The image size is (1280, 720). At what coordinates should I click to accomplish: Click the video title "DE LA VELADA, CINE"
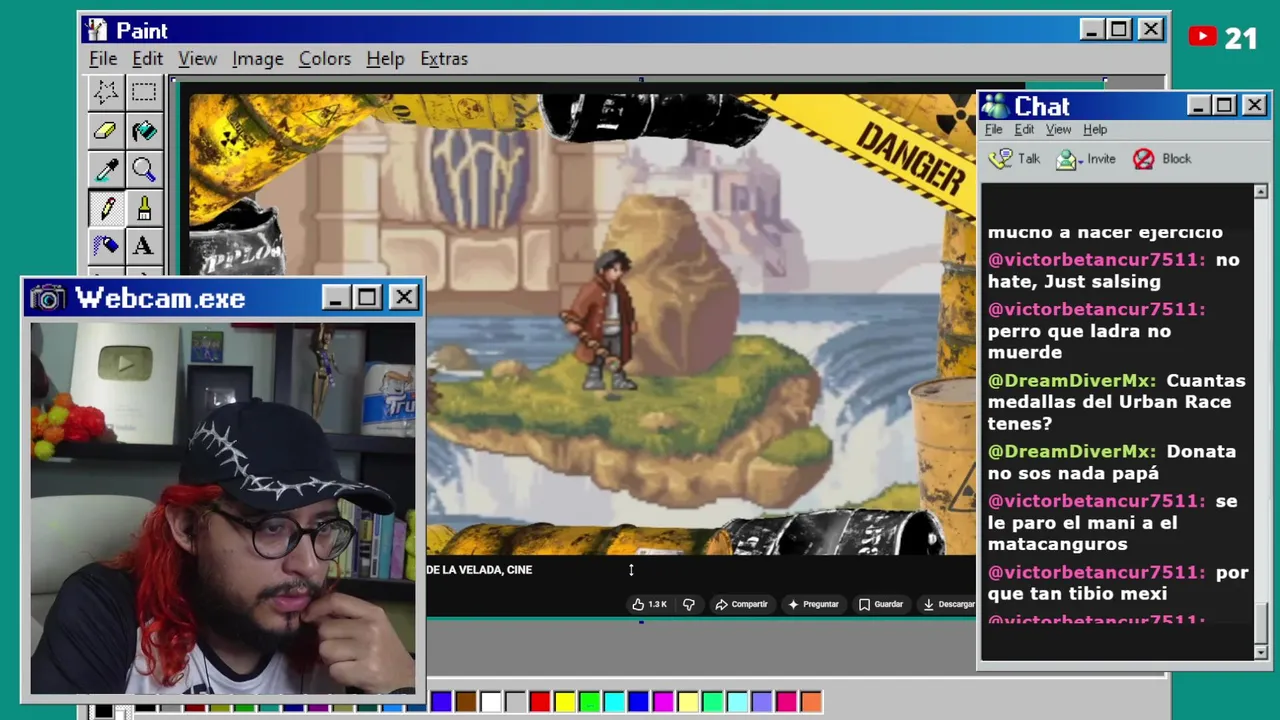coord(479,570)
